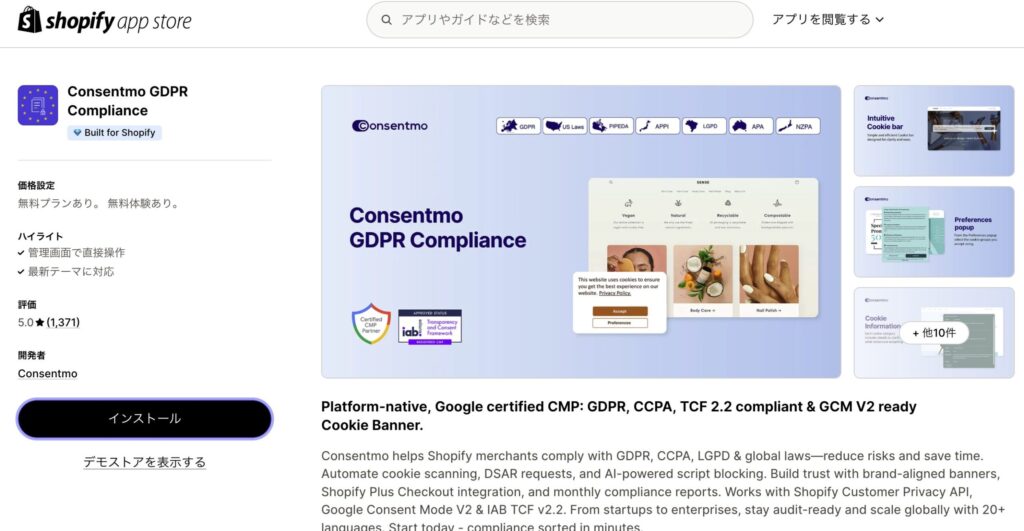The image size is (1024, 531).
Task: Click the 価格設定 section heading
Action: [x=37, y=185]
